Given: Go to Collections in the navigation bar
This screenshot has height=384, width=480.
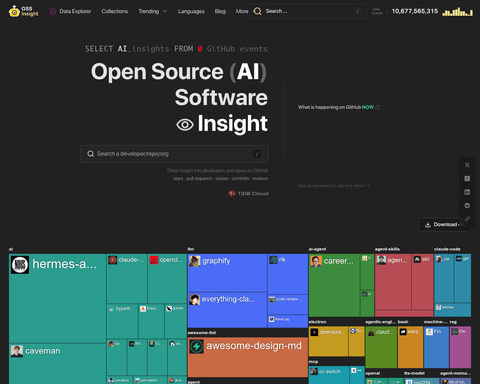Looking at the screenshot, I should point(115,11).
